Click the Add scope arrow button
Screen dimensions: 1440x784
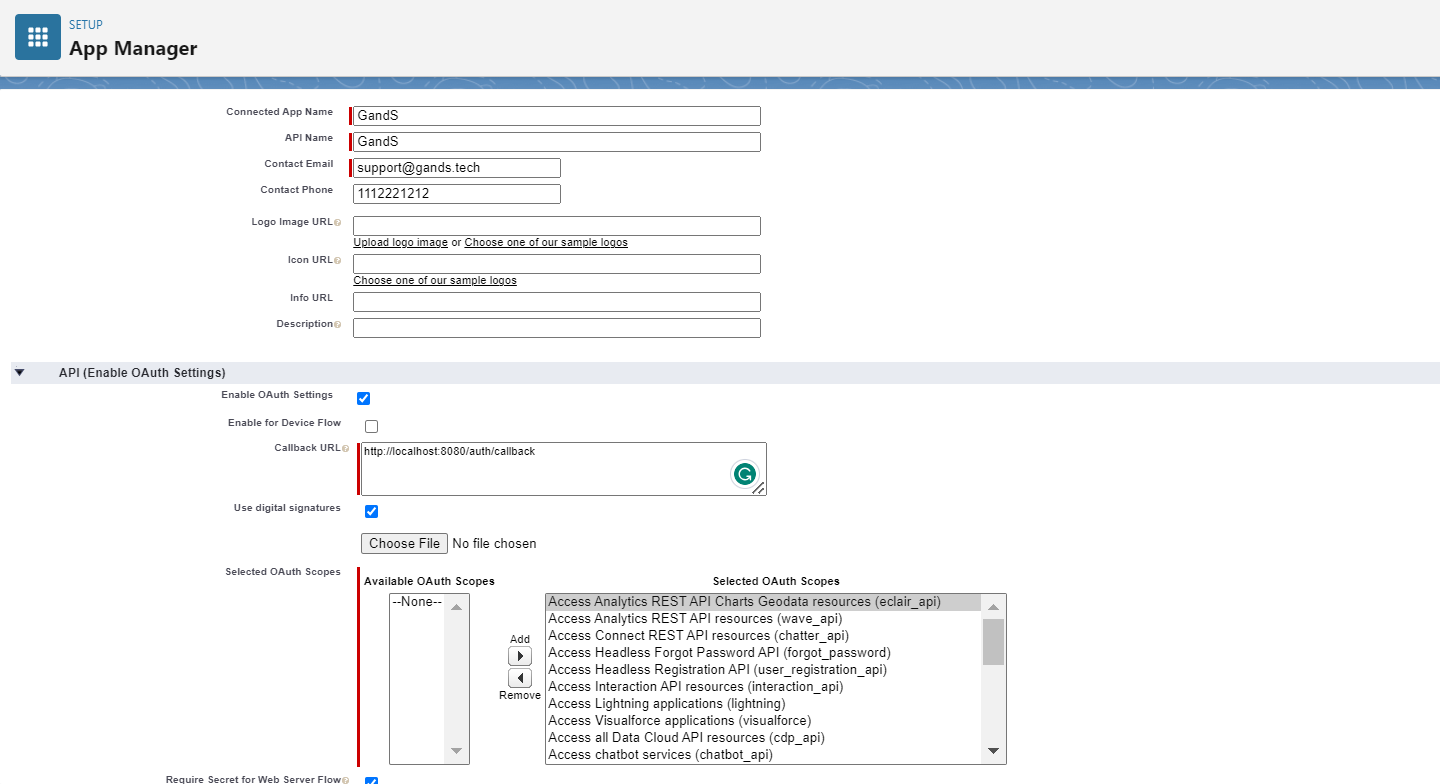click(x=520, y=656)
